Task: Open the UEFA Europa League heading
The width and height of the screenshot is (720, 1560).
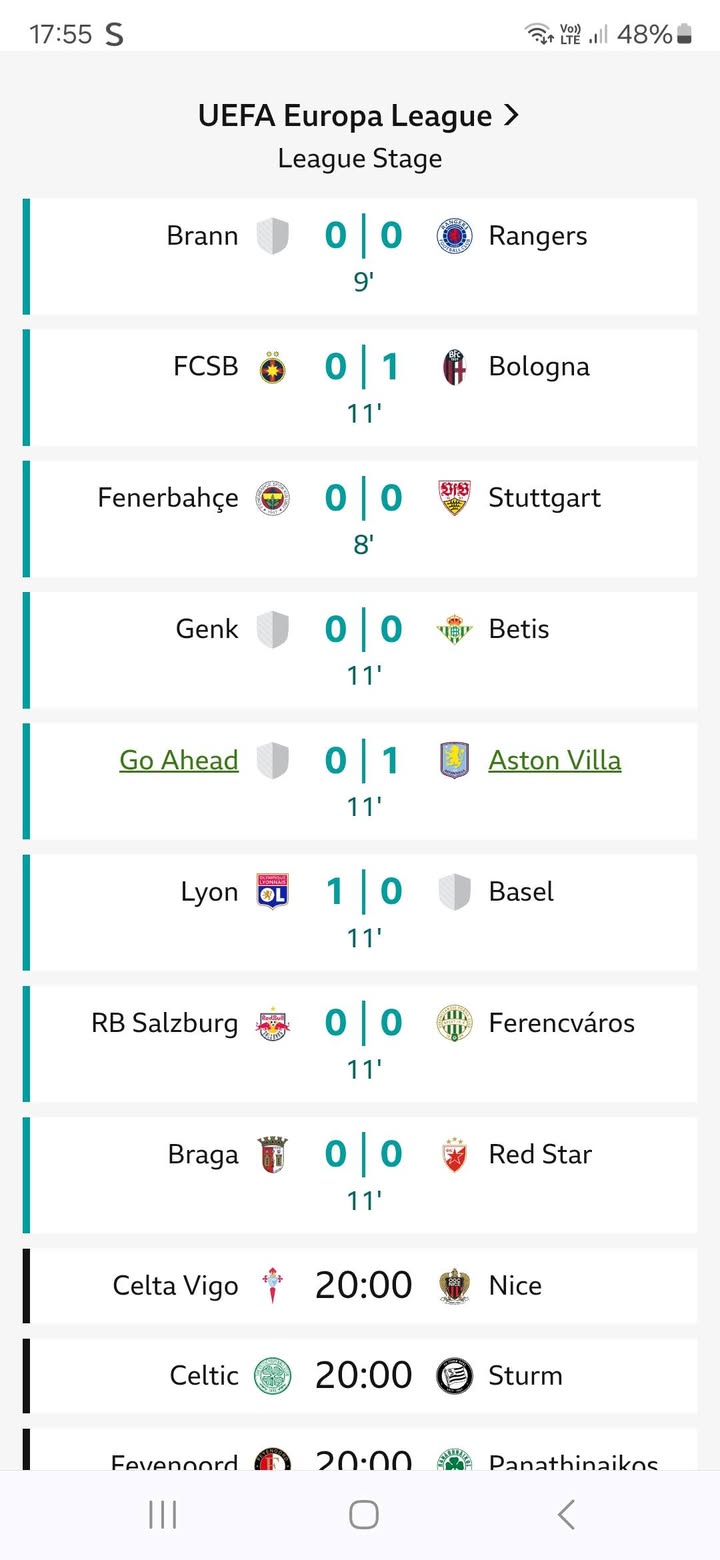Action: [x=345, y=116]
